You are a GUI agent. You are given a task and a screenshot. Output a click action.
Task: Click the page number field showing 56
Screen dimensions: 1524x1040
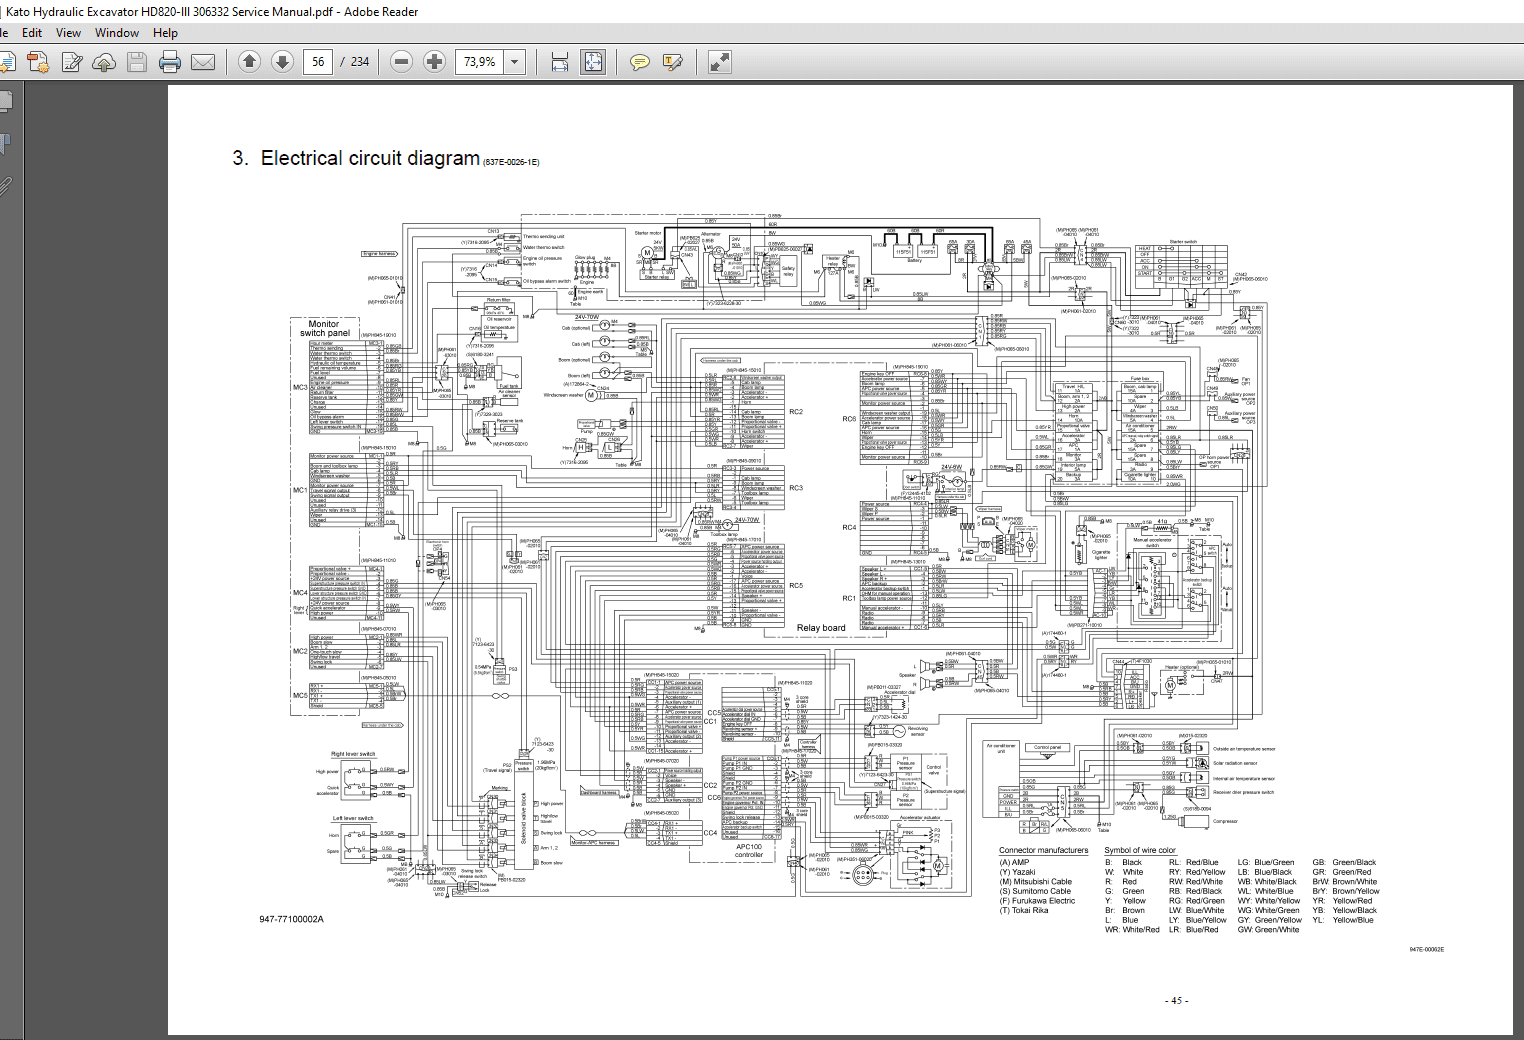317,61
